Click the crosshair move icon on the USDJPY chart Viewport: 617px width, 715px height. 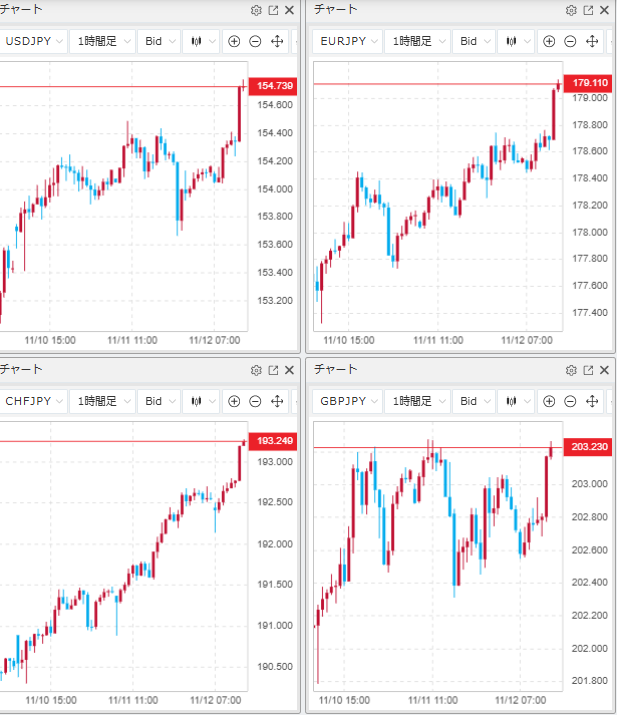(x=277, y=41)
